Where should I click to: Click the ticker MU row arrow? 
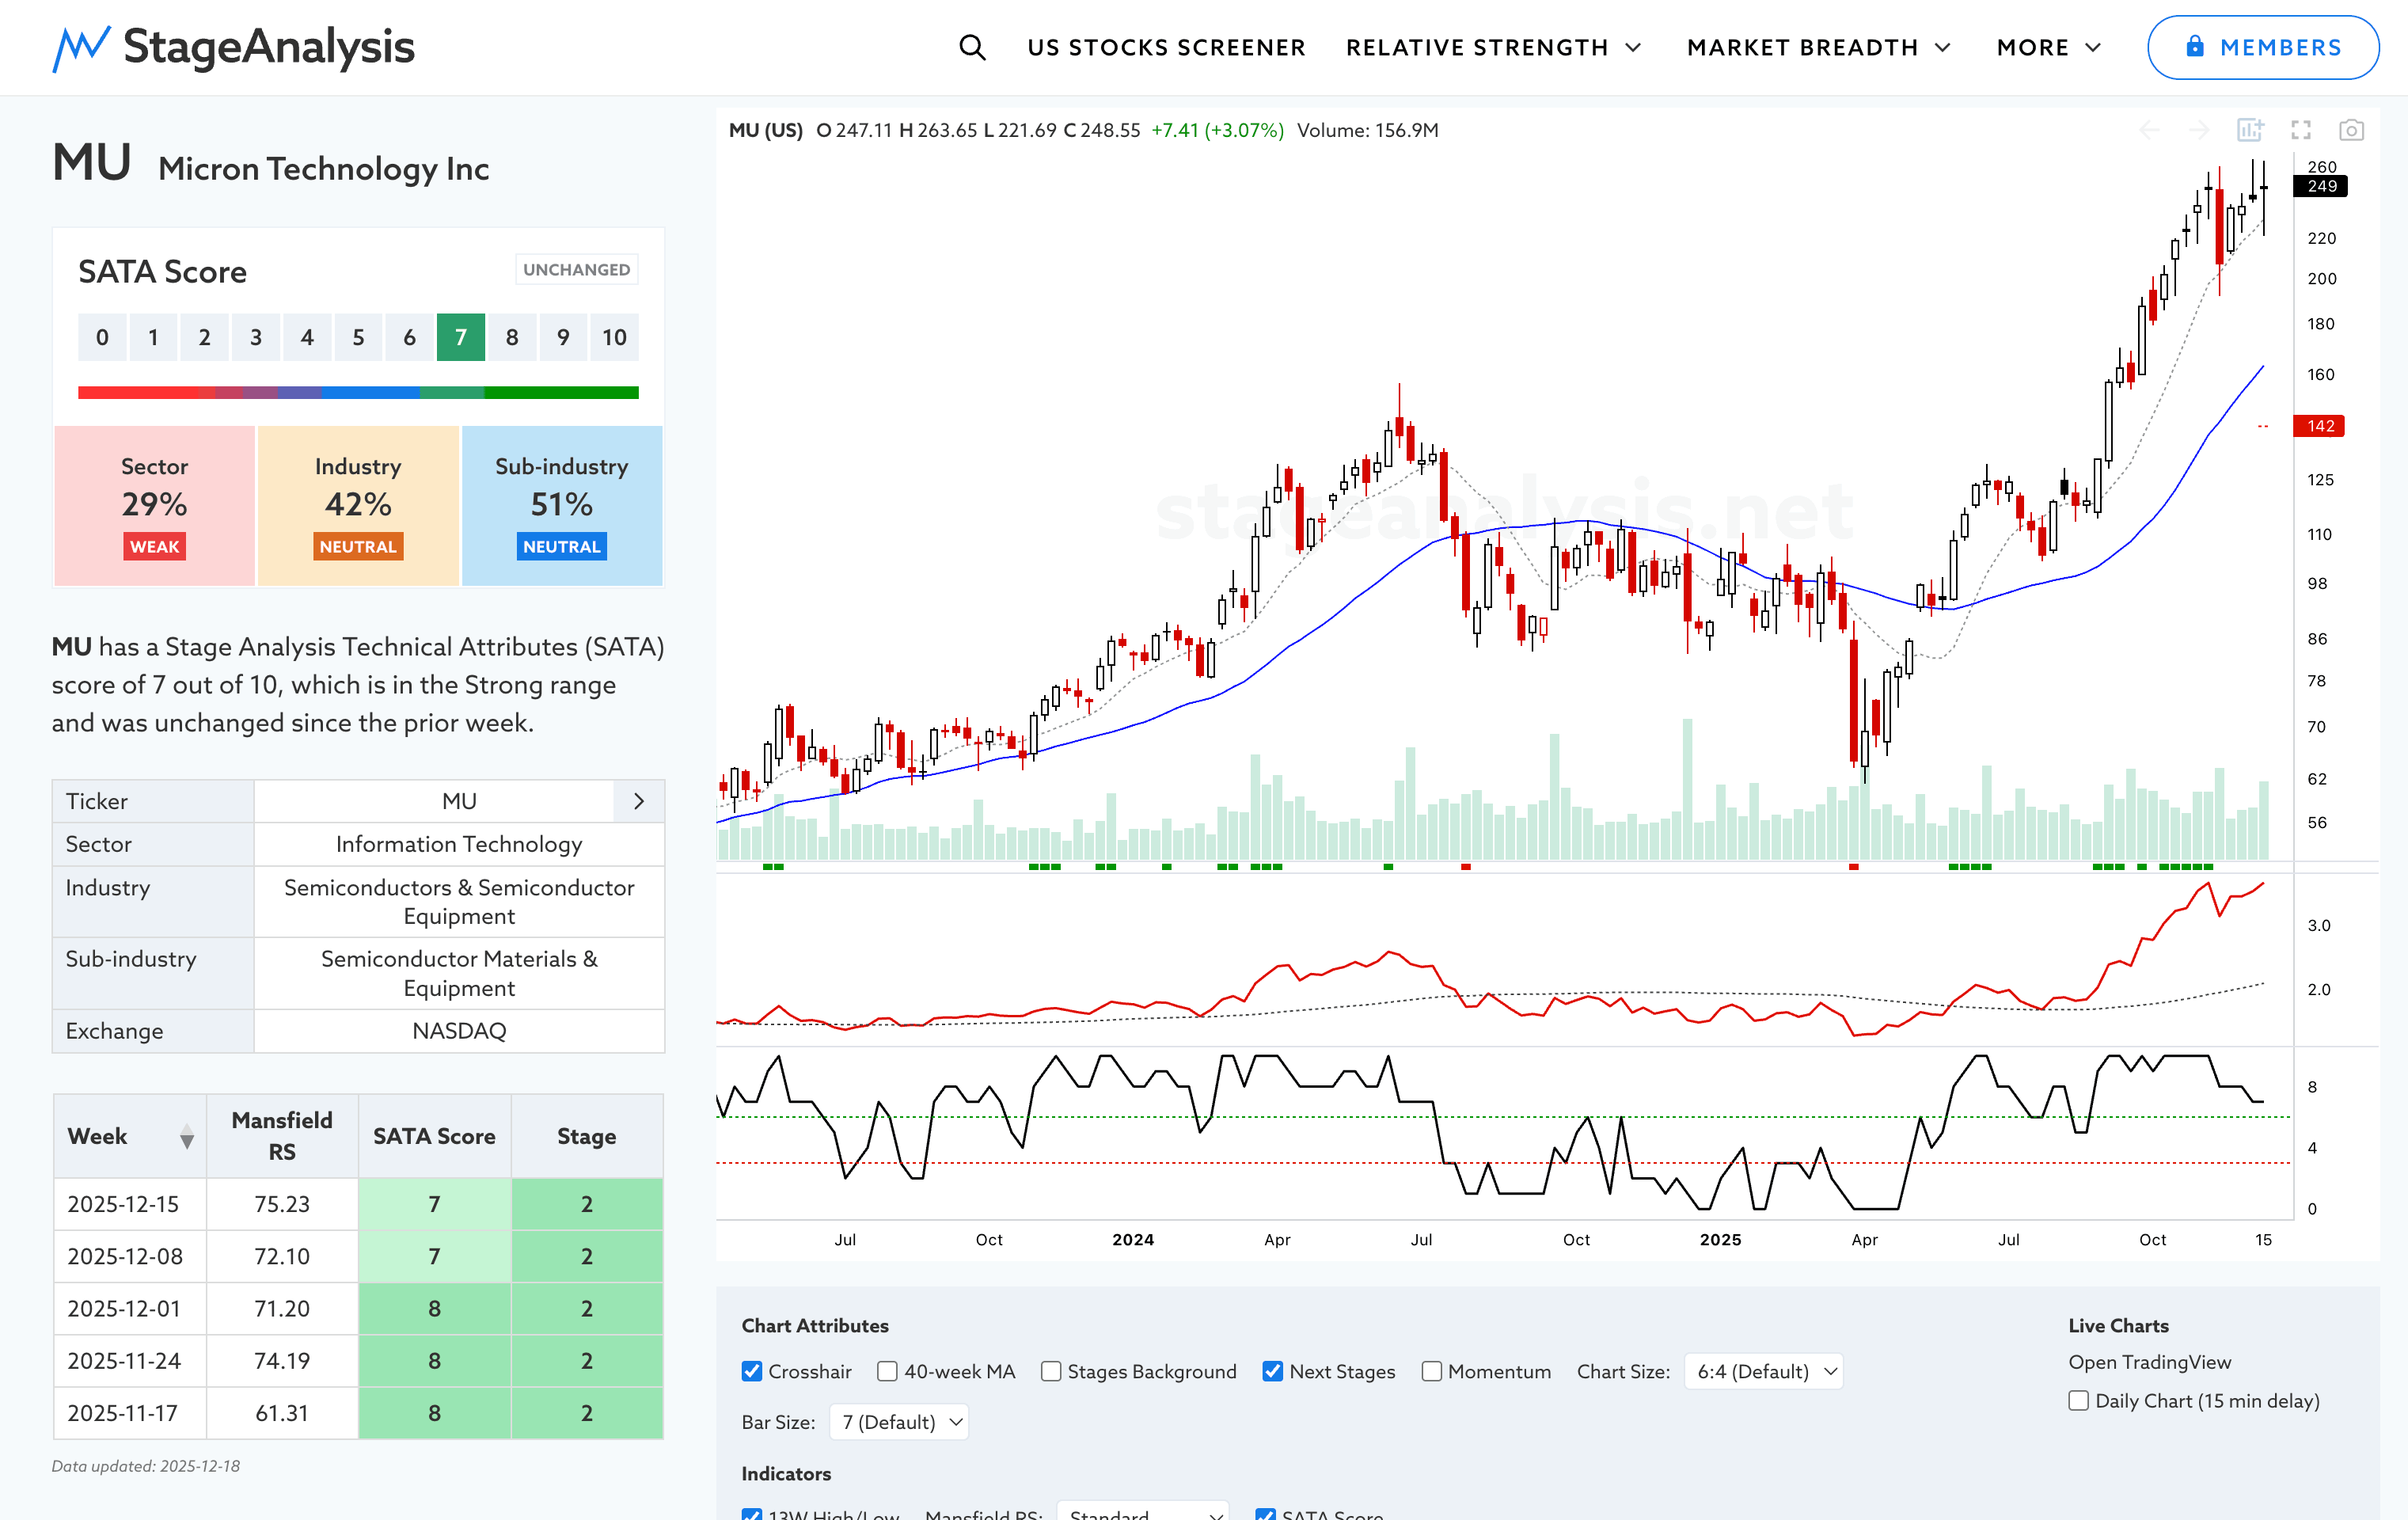click(639, 801)
